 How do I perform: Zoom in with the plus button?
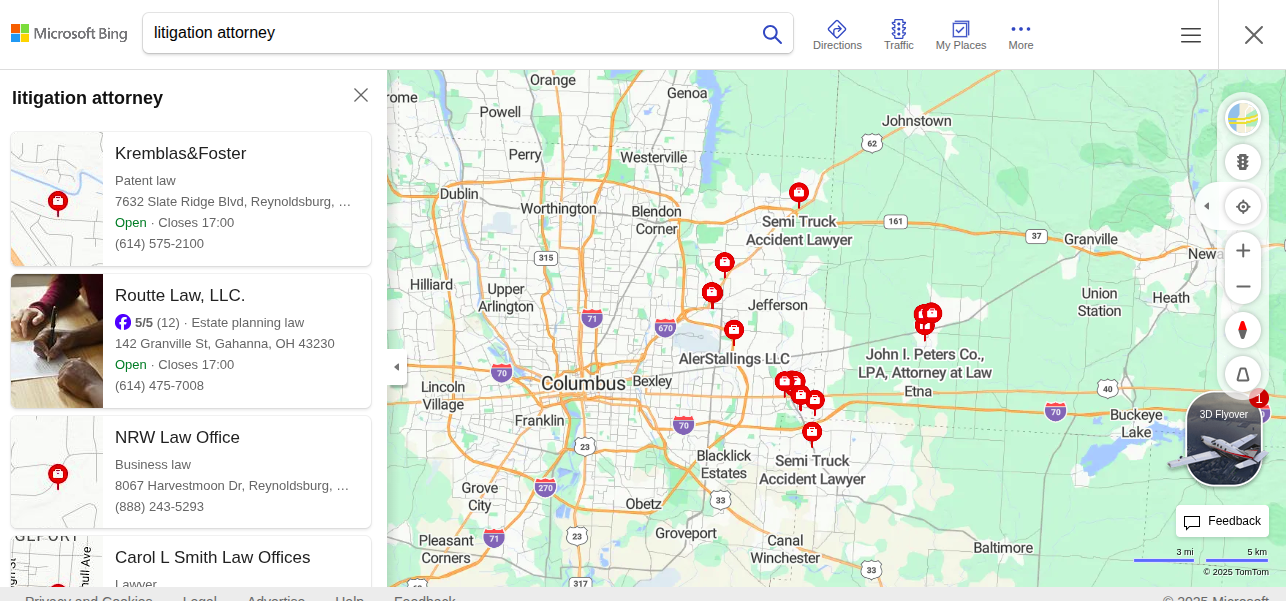pyautogui.click(x=1243, y=251)
